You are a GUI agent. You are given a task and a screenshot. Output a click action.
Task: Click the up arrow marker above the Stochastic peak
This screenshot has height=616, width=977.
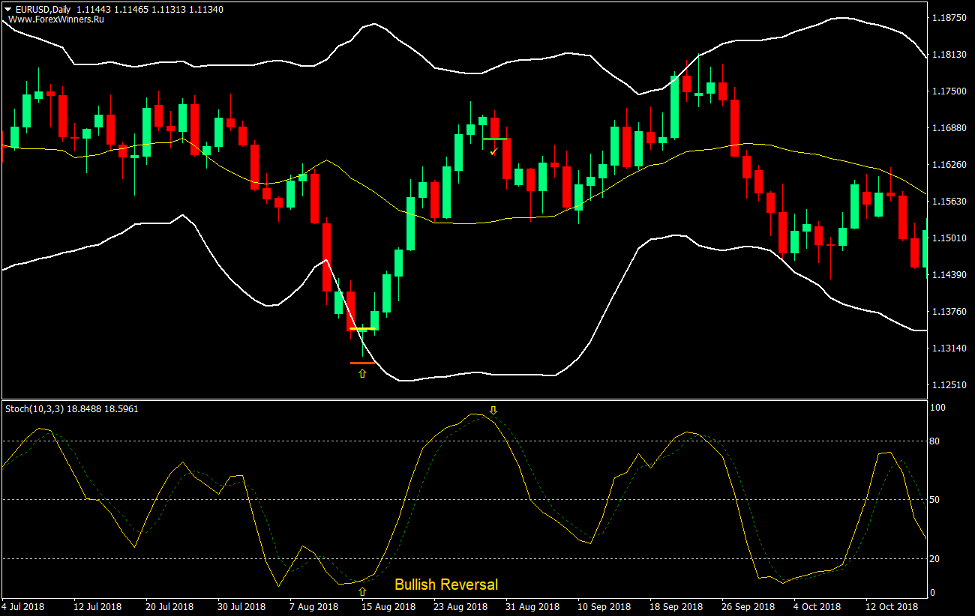point(491,409)
